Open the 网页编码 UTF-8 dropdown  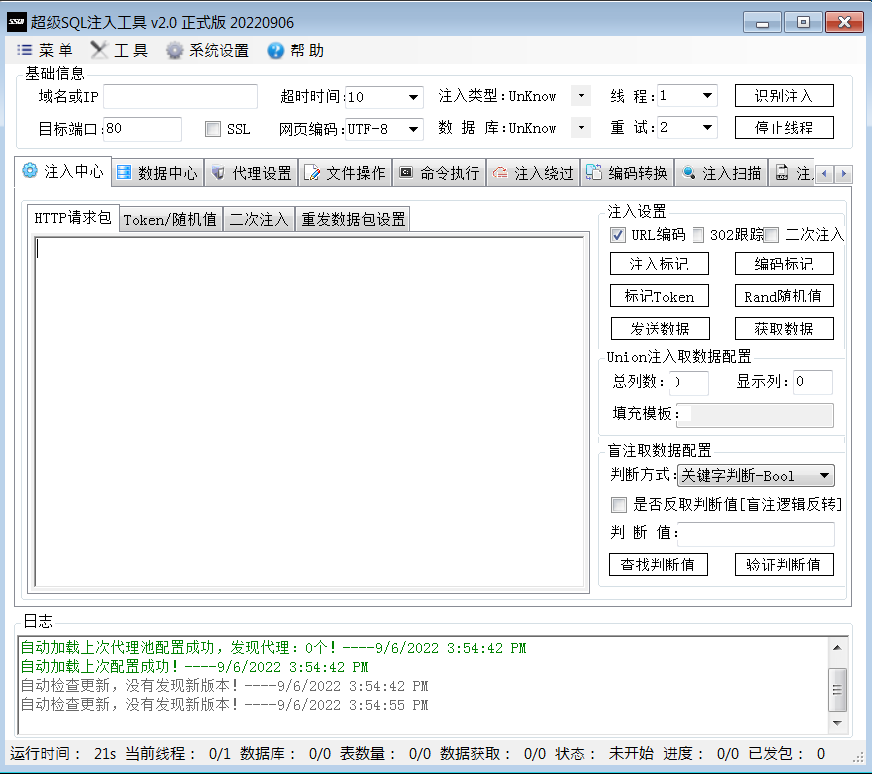pyautogui.click(x=413, y=129)
